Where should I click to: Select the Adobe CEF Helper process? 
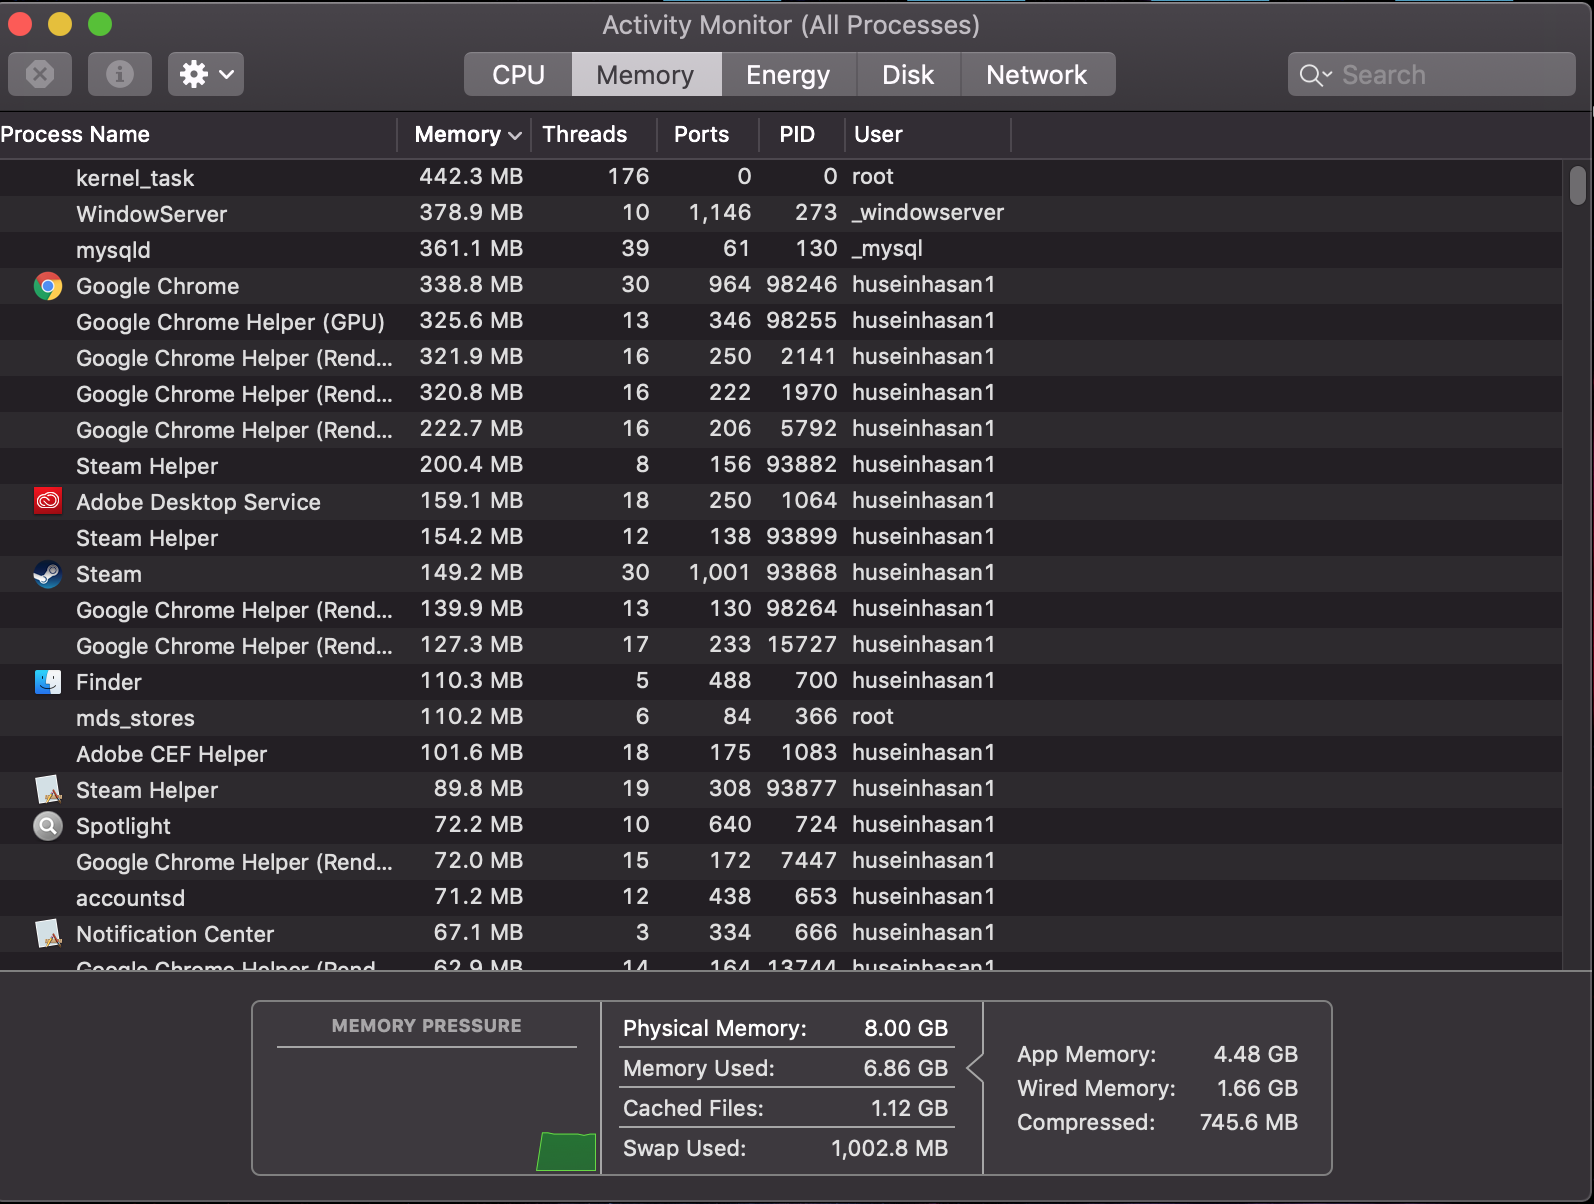(780, 753)
